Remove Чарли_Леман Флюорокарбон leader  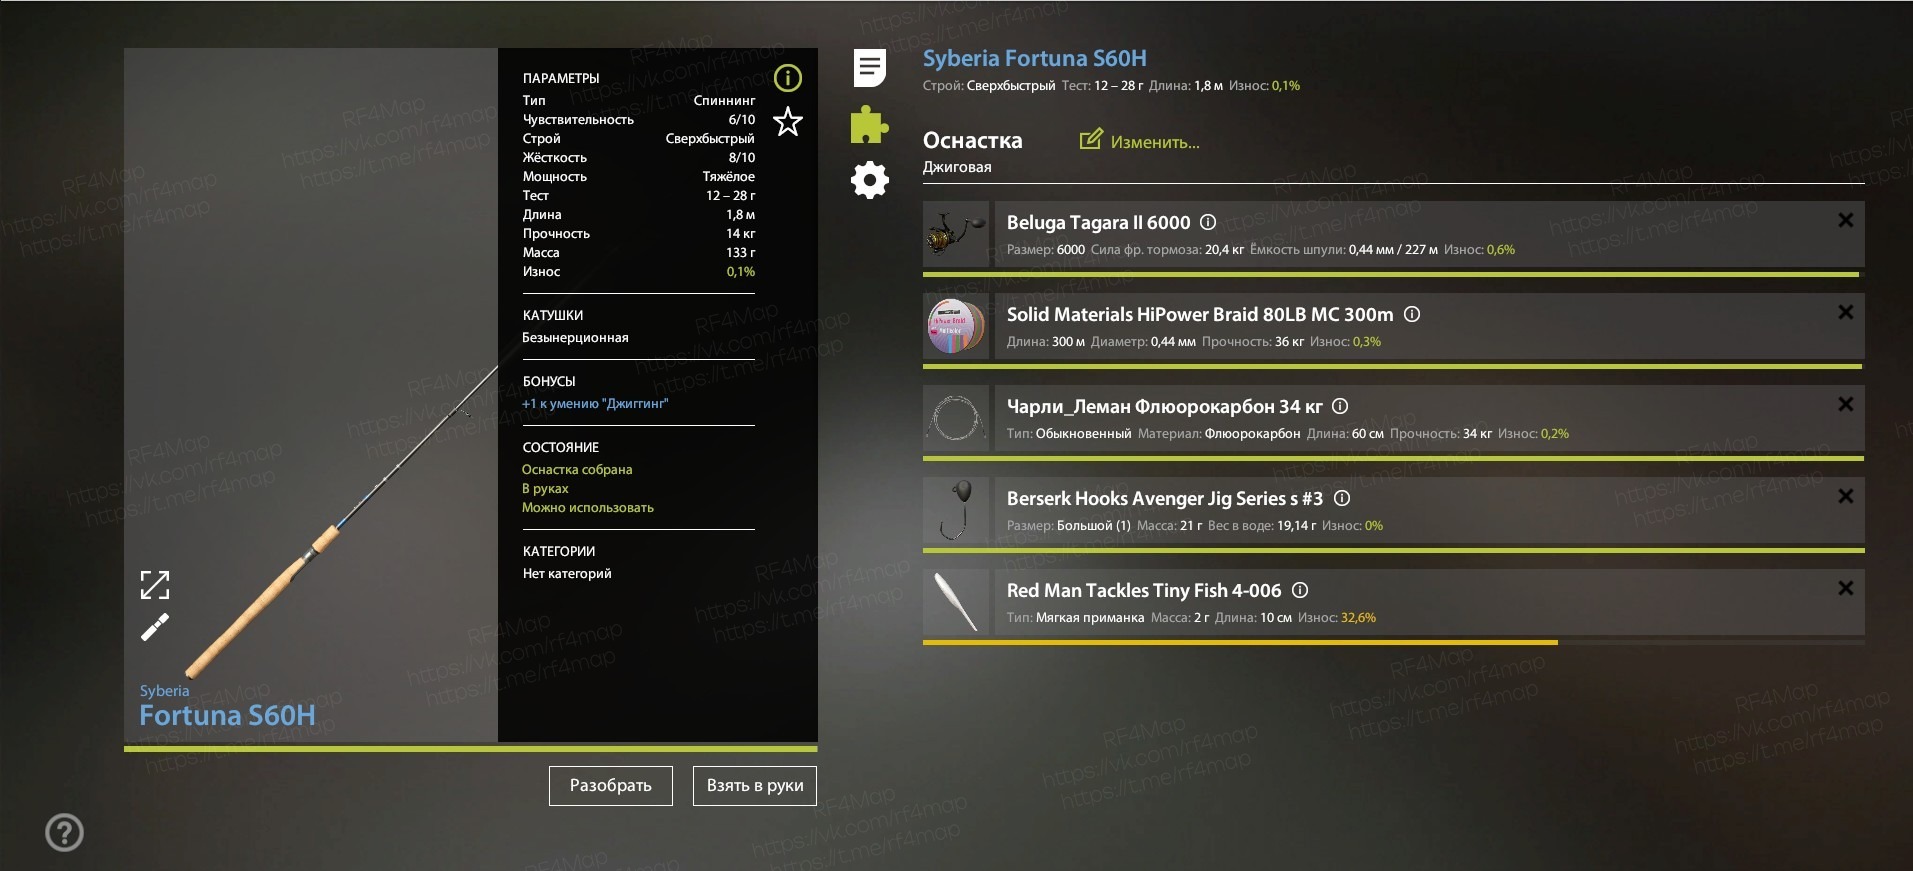(x=1846, y=404)
